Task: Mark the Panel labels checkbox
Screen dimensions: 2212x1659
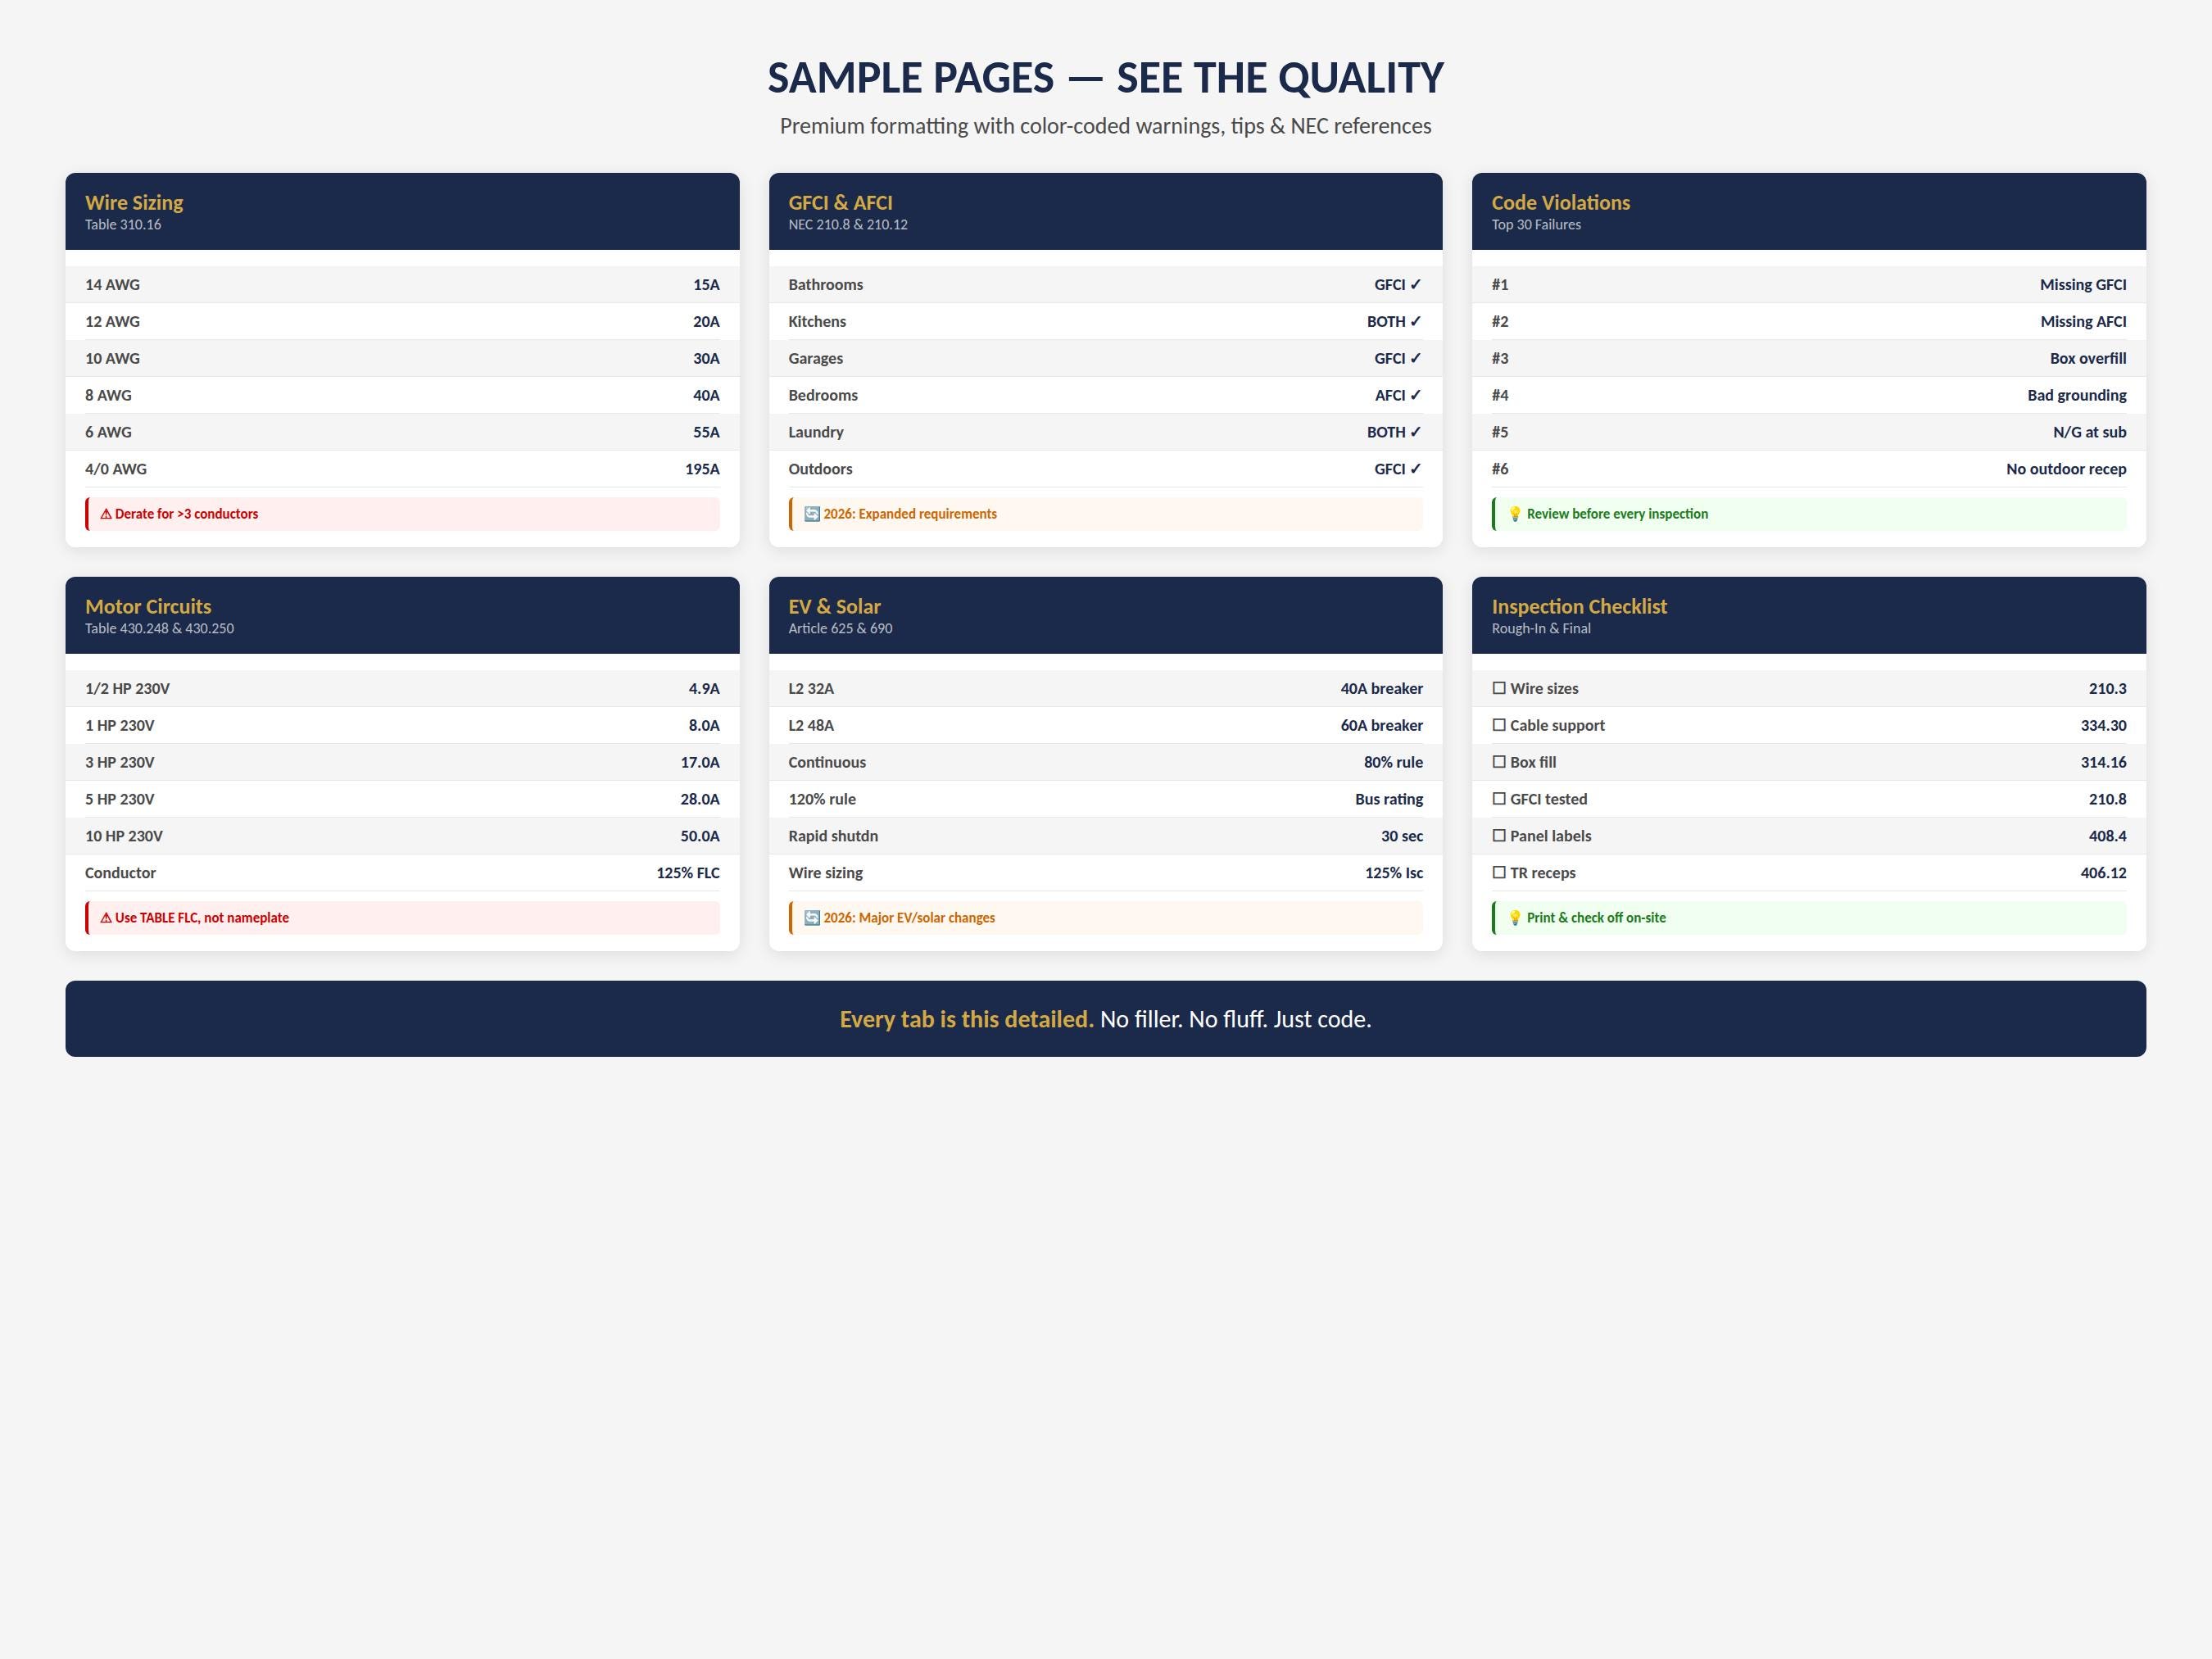Action: (1499, 836)
